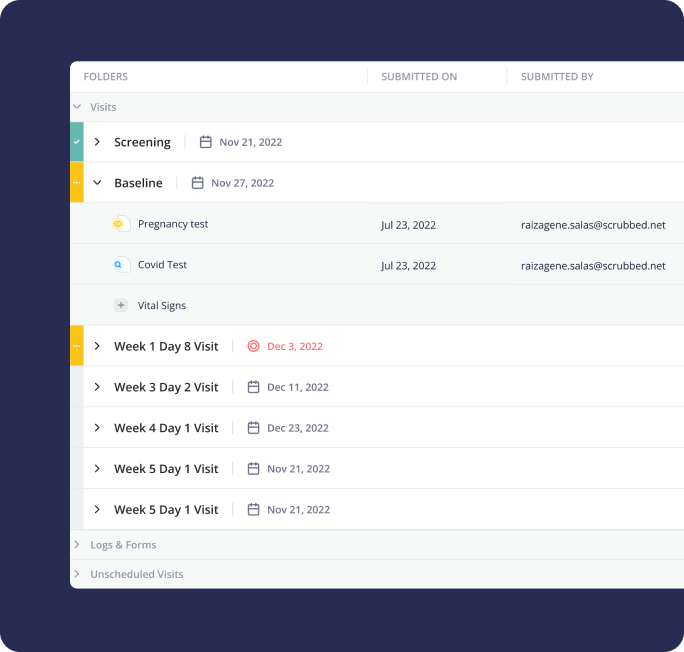Open the Pregnancy test form
Image resolution: width=684 pixels, height=652 pixels.
(173, 224)
